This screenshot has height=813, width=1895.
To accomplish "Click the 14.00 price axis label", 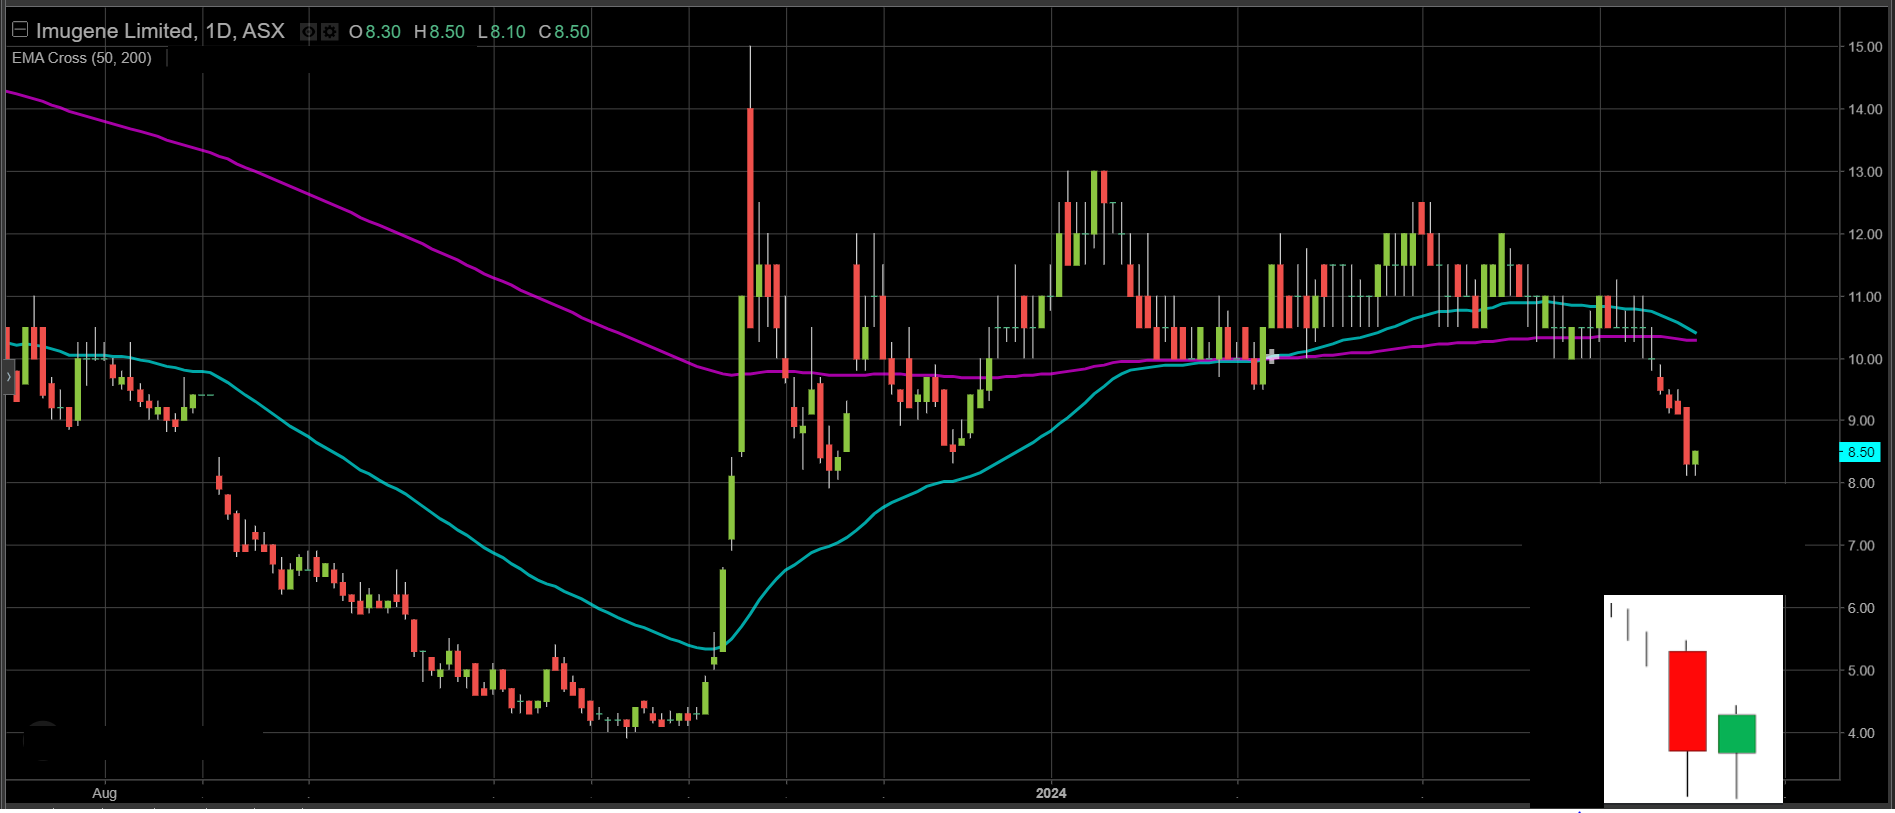I will (1865, 109).
